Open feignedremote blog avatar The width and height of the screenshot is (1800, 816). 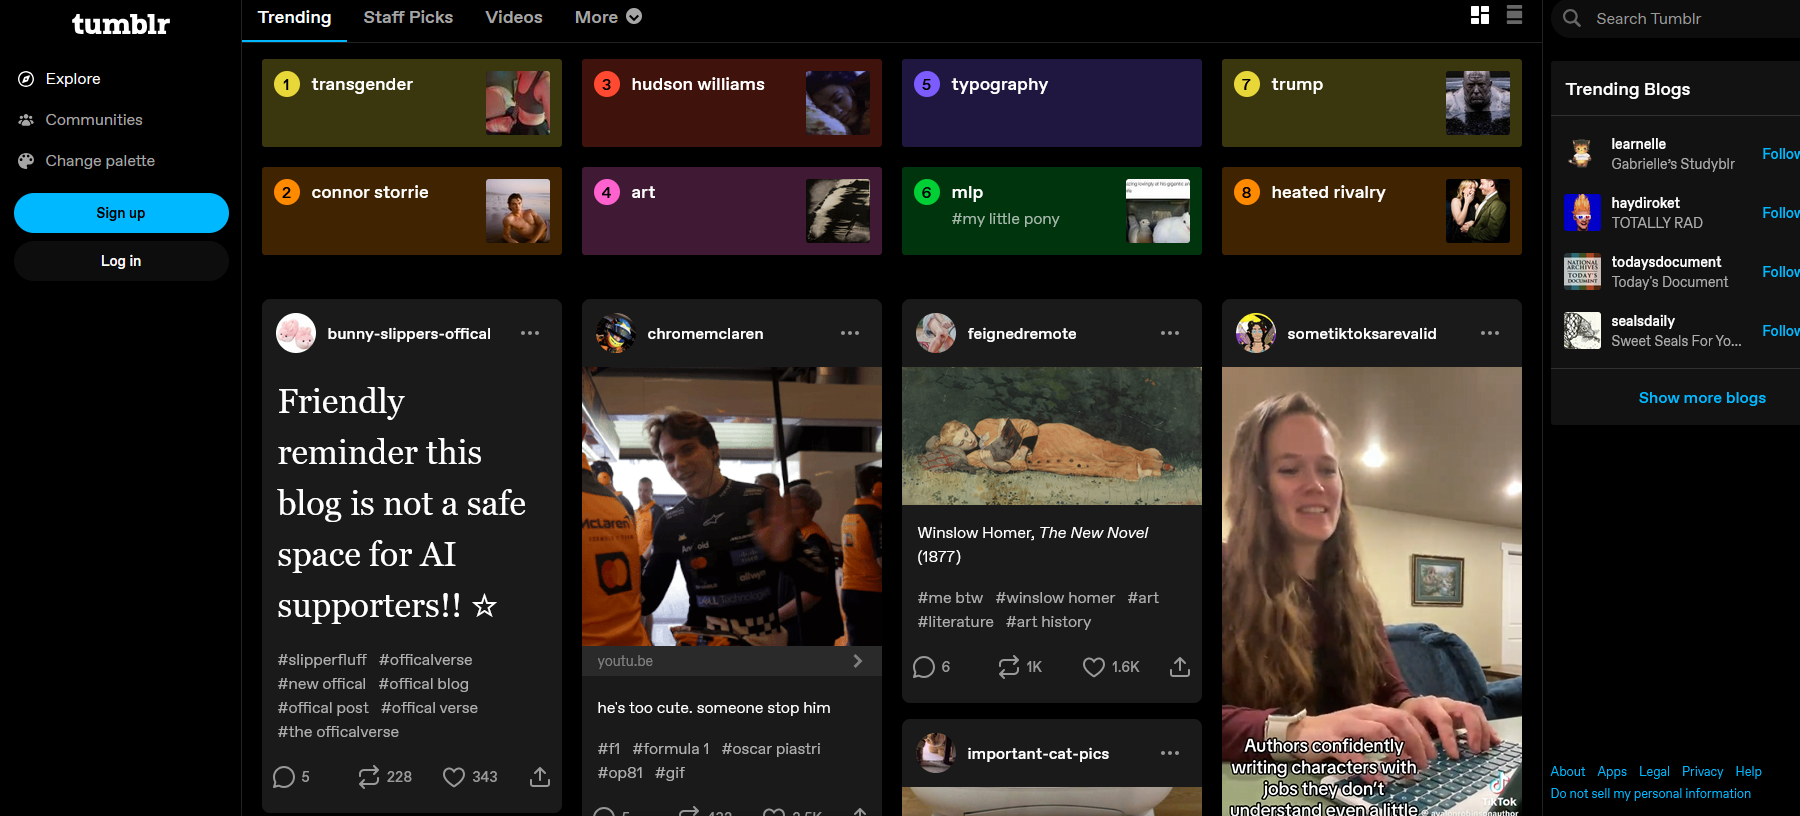(x=936, y=333)
